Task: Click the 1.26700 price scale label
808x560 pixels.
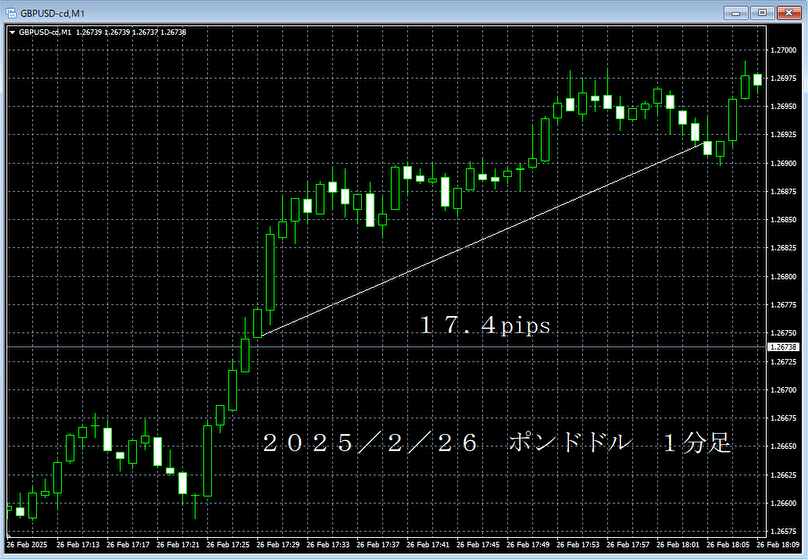Action: [783, 390]
